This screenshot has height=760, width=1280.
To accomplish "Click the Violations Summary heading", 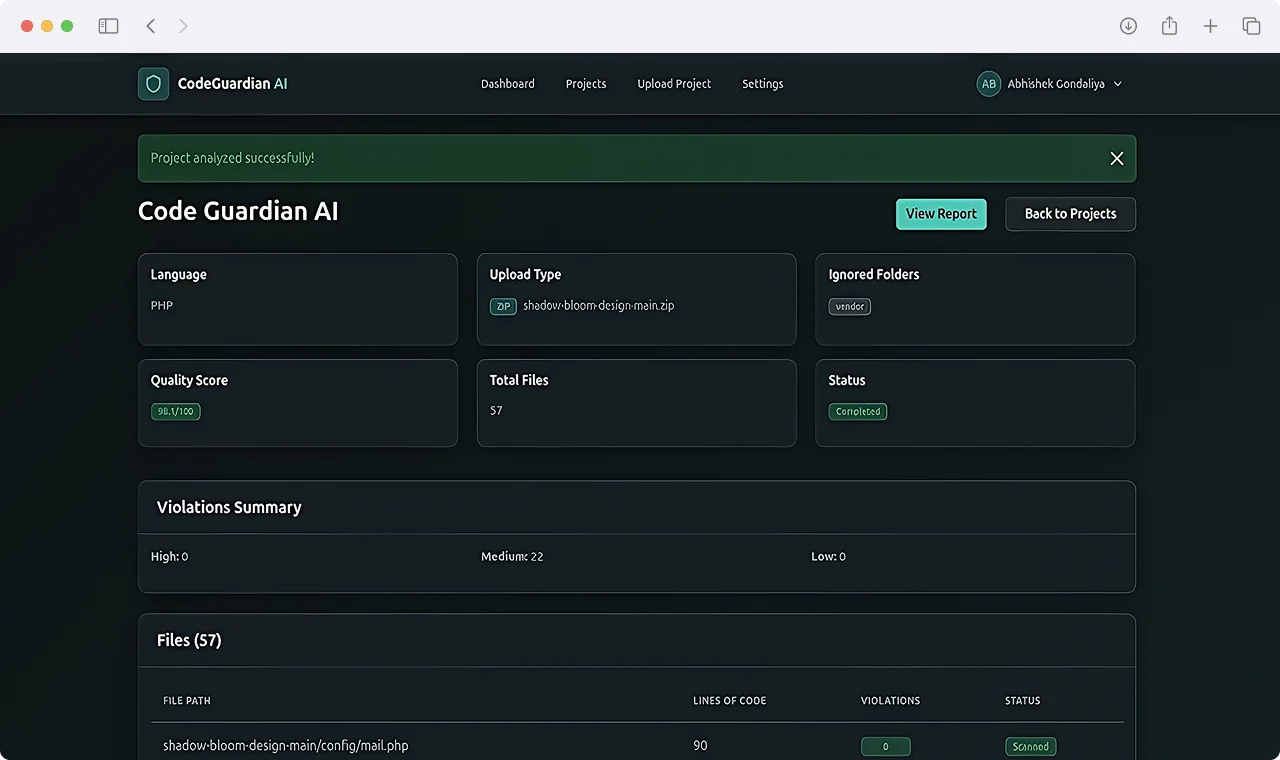I will point(229,507).
